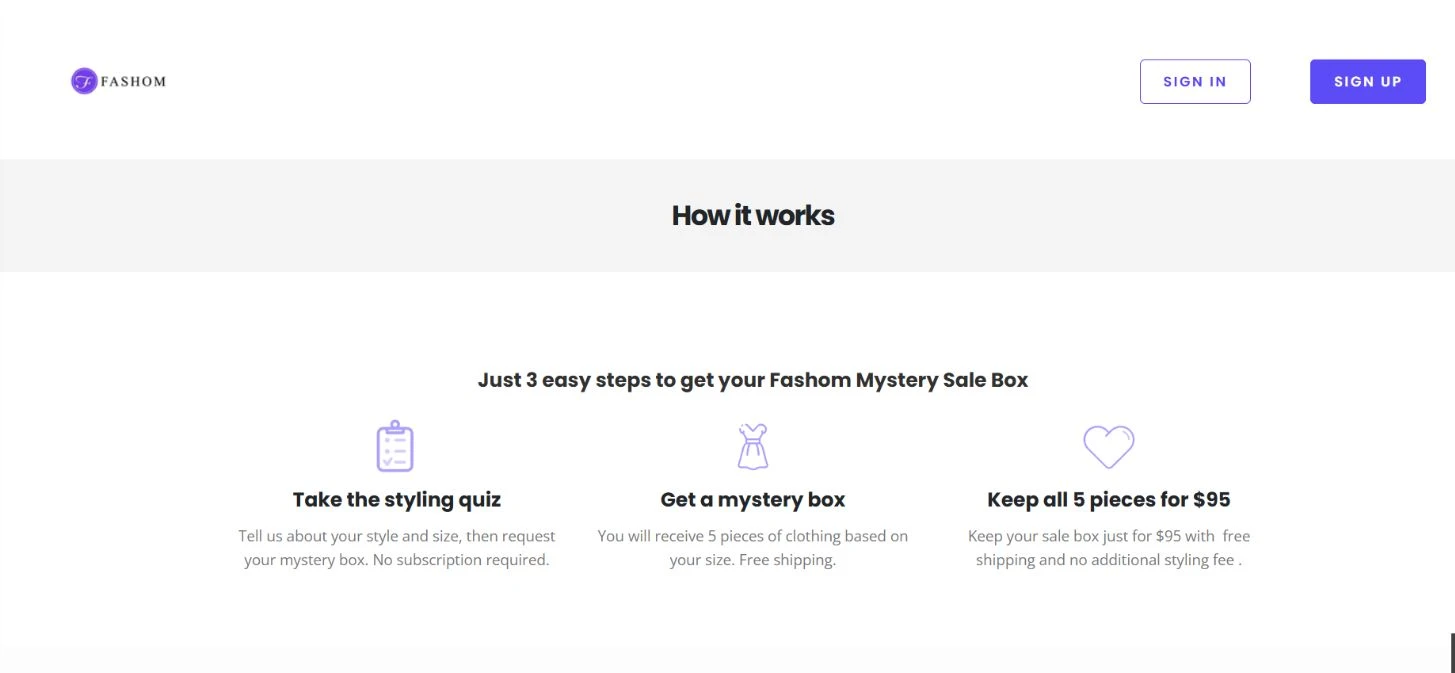Click the Fashom logo
The width and height of the screenshot is (1455, 673).
tap(118, 81)
